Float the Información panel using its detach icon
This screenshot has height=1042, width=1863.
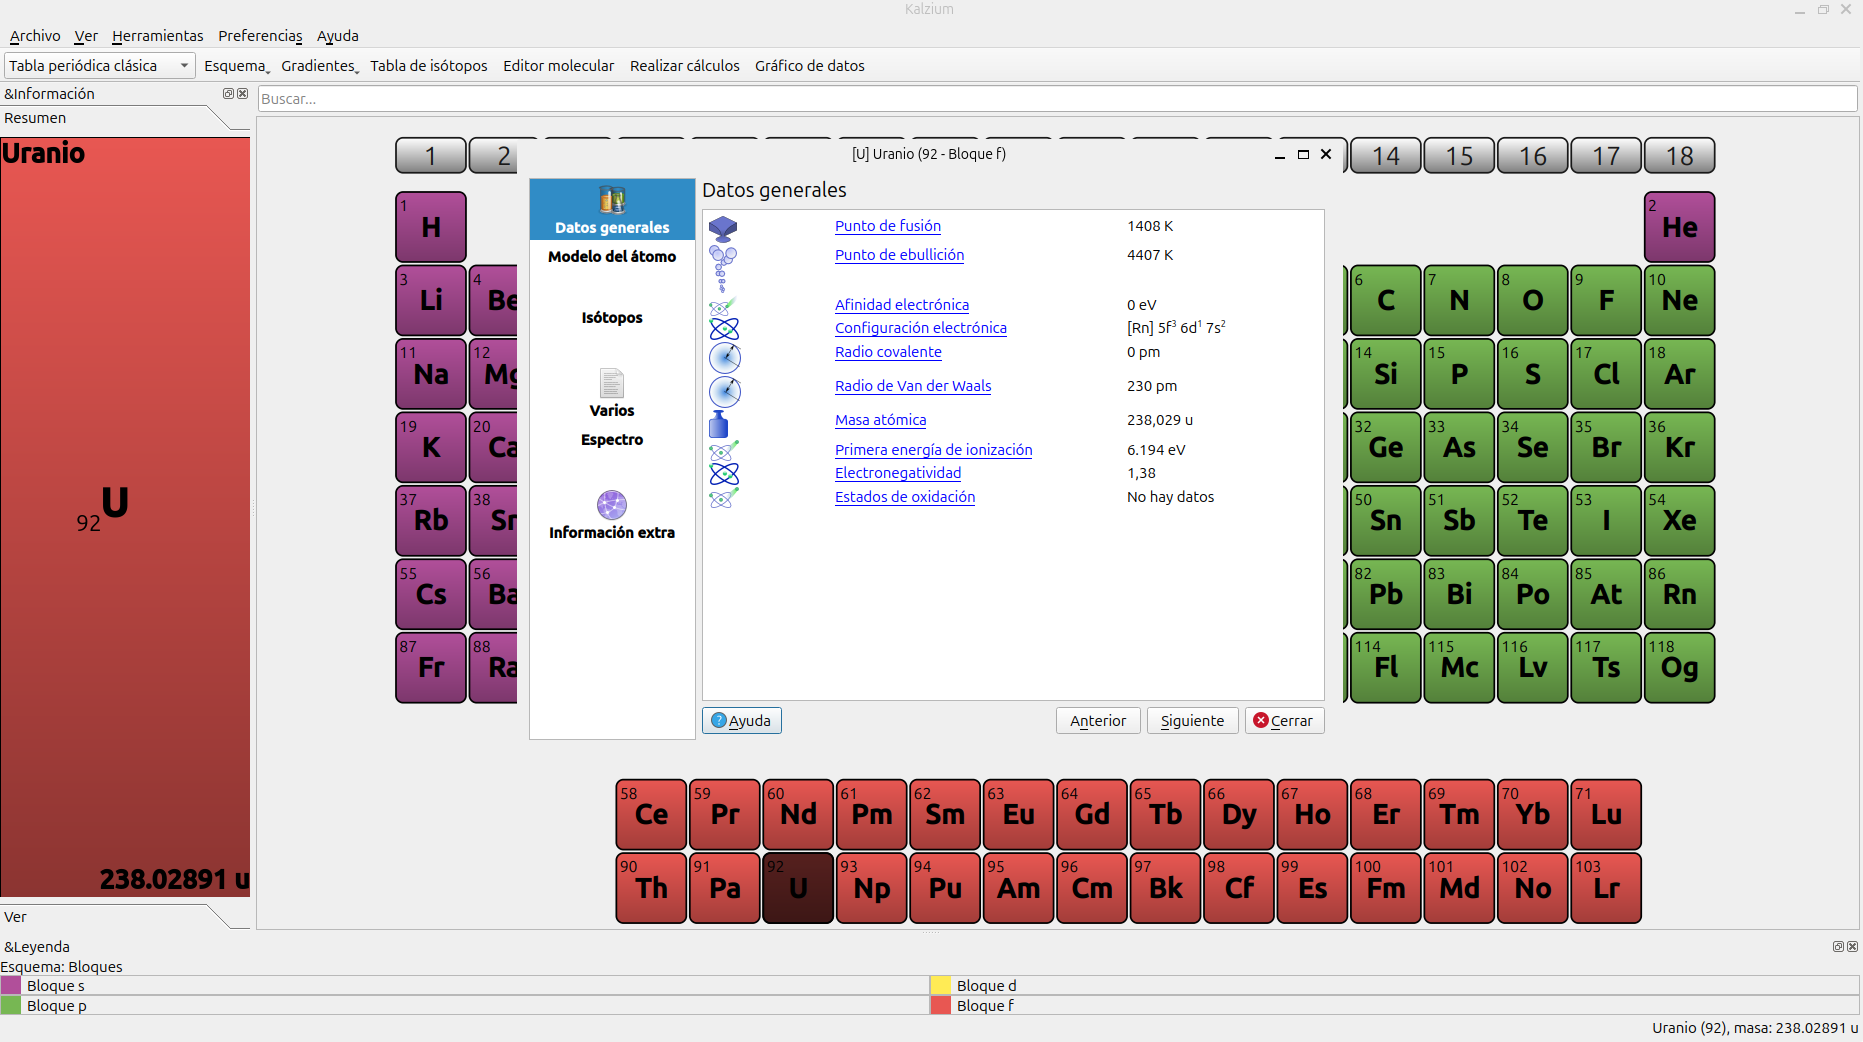point(228,94)
